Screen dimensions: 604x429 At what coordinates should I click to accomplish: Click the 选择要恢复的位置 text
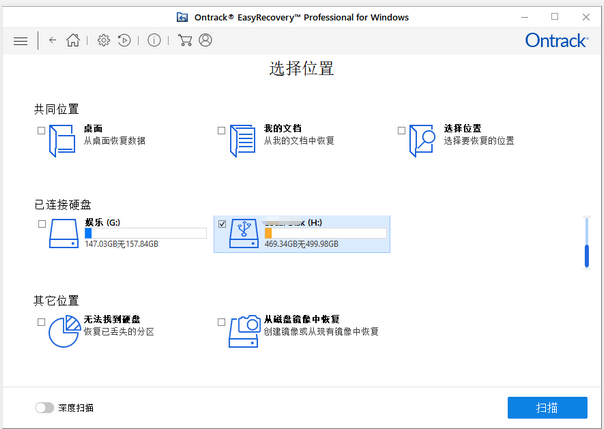pos(479,141)
